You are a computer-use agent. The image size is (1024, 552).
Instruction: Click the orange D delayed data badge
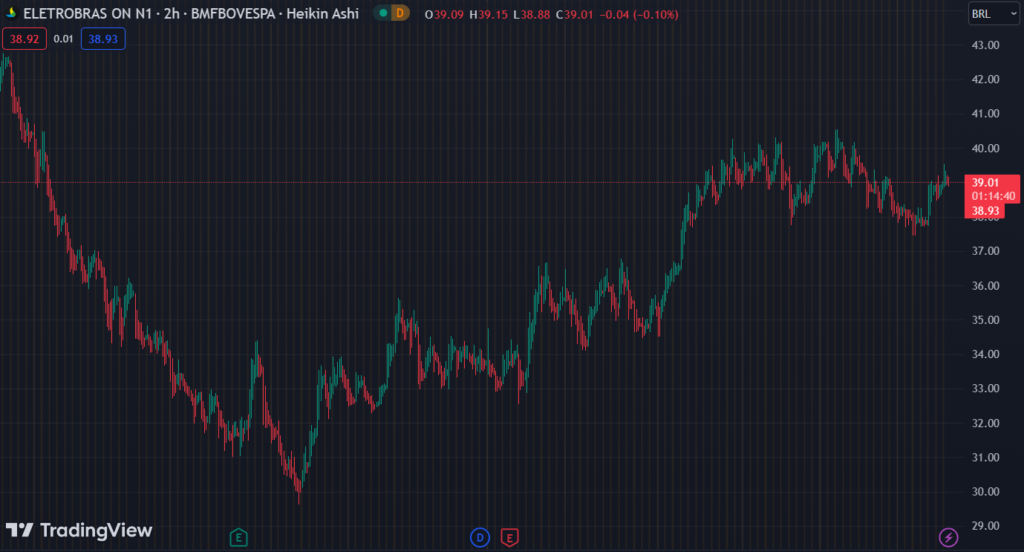[400, 13]
